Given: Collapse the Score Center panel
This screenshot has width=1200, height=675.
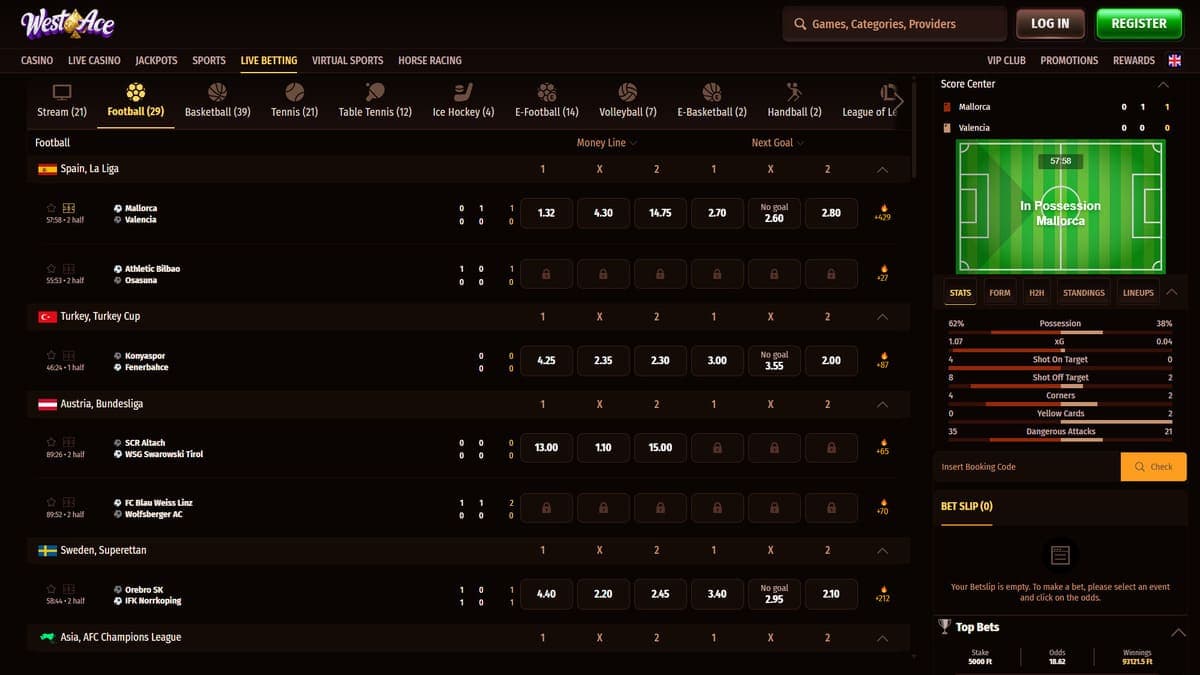Looking at the screenshot, I should 1163,84.
